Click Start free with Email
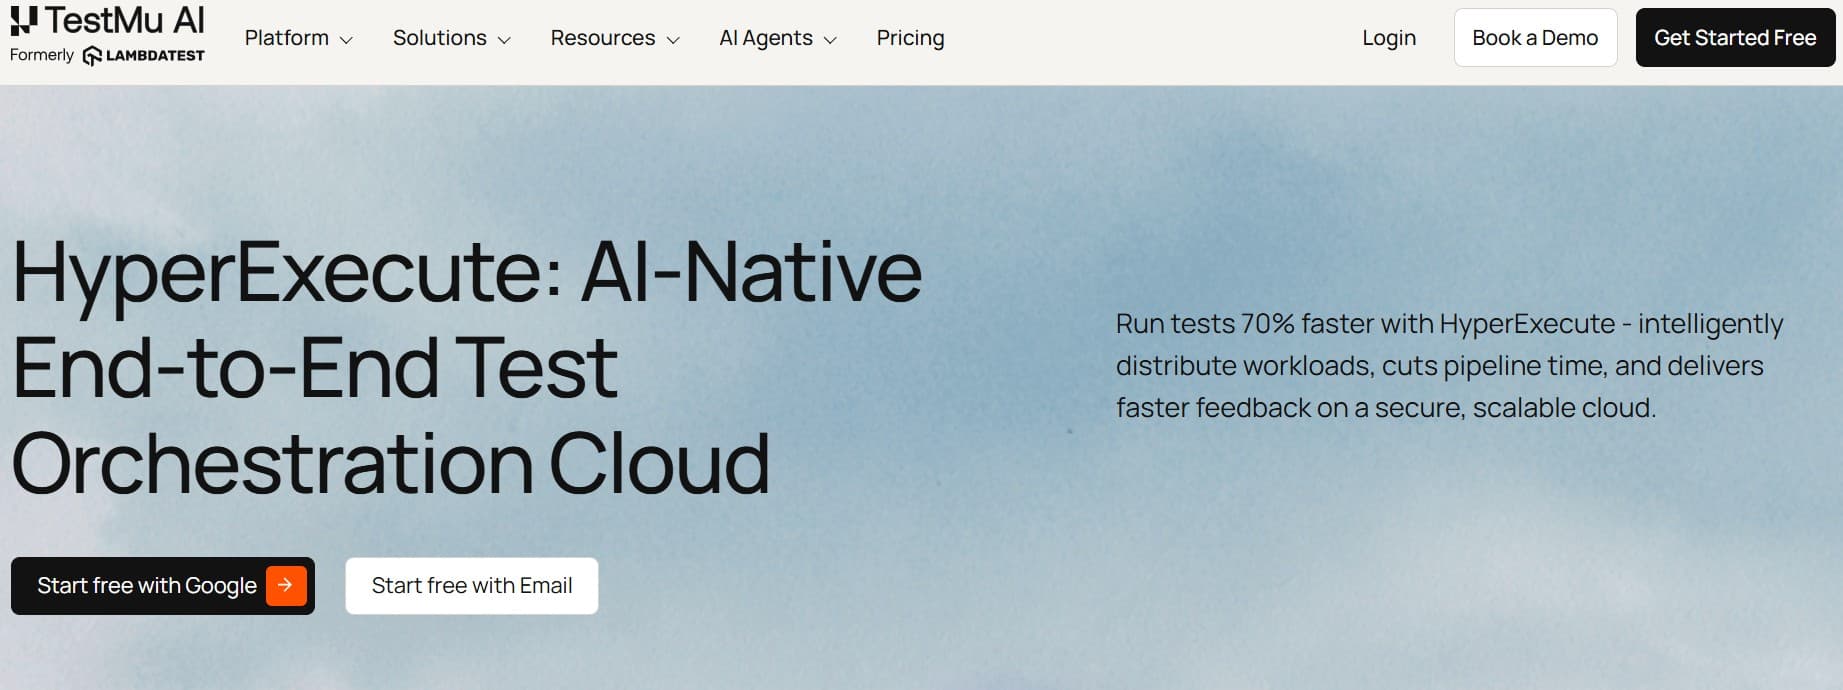This screenshot has width=1843, height=690. pos(472,586)
